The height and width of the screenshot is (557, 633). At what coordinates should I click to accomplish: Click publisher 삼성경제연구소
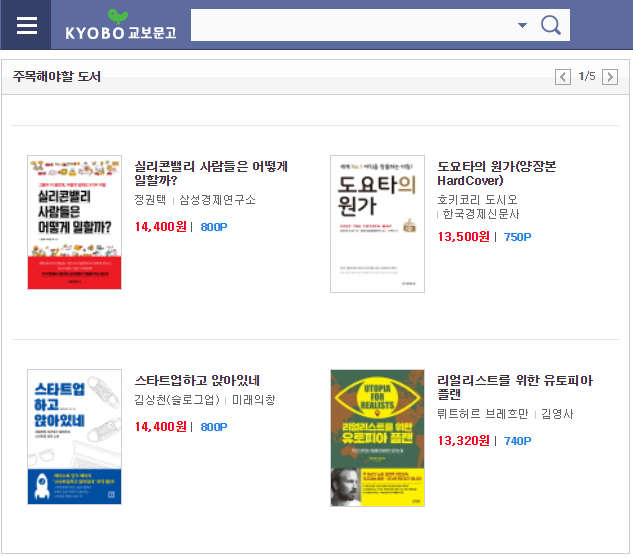[x=217, y=200]
